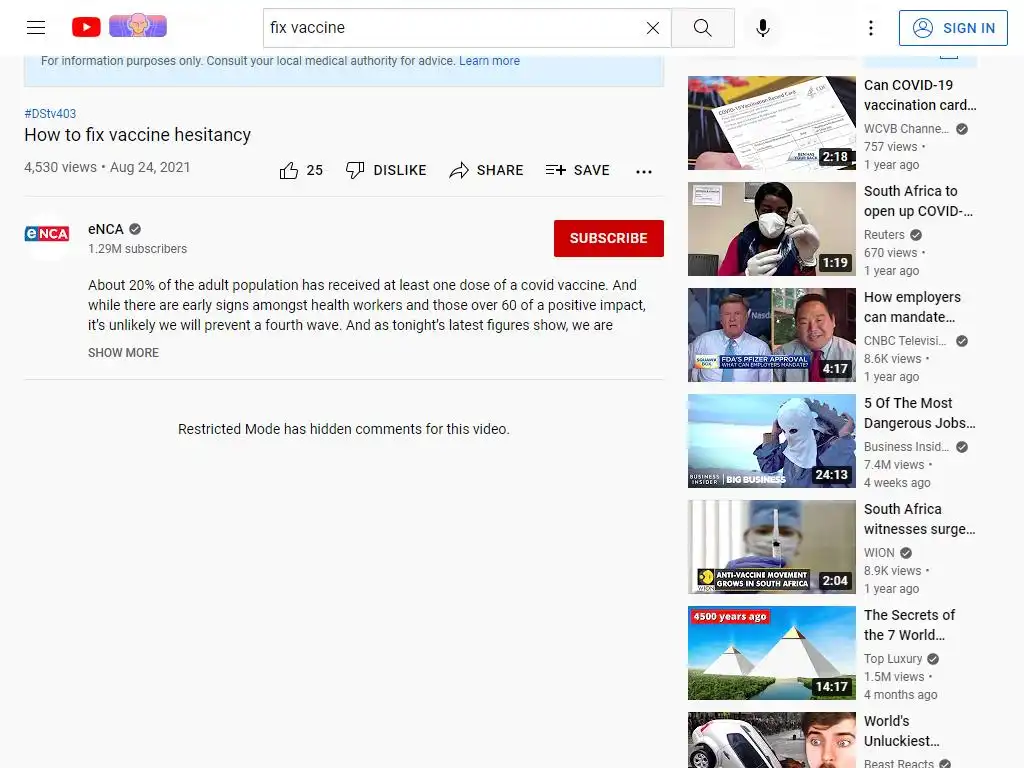
Task: Click WION channel name
Action: pos(879,552)
